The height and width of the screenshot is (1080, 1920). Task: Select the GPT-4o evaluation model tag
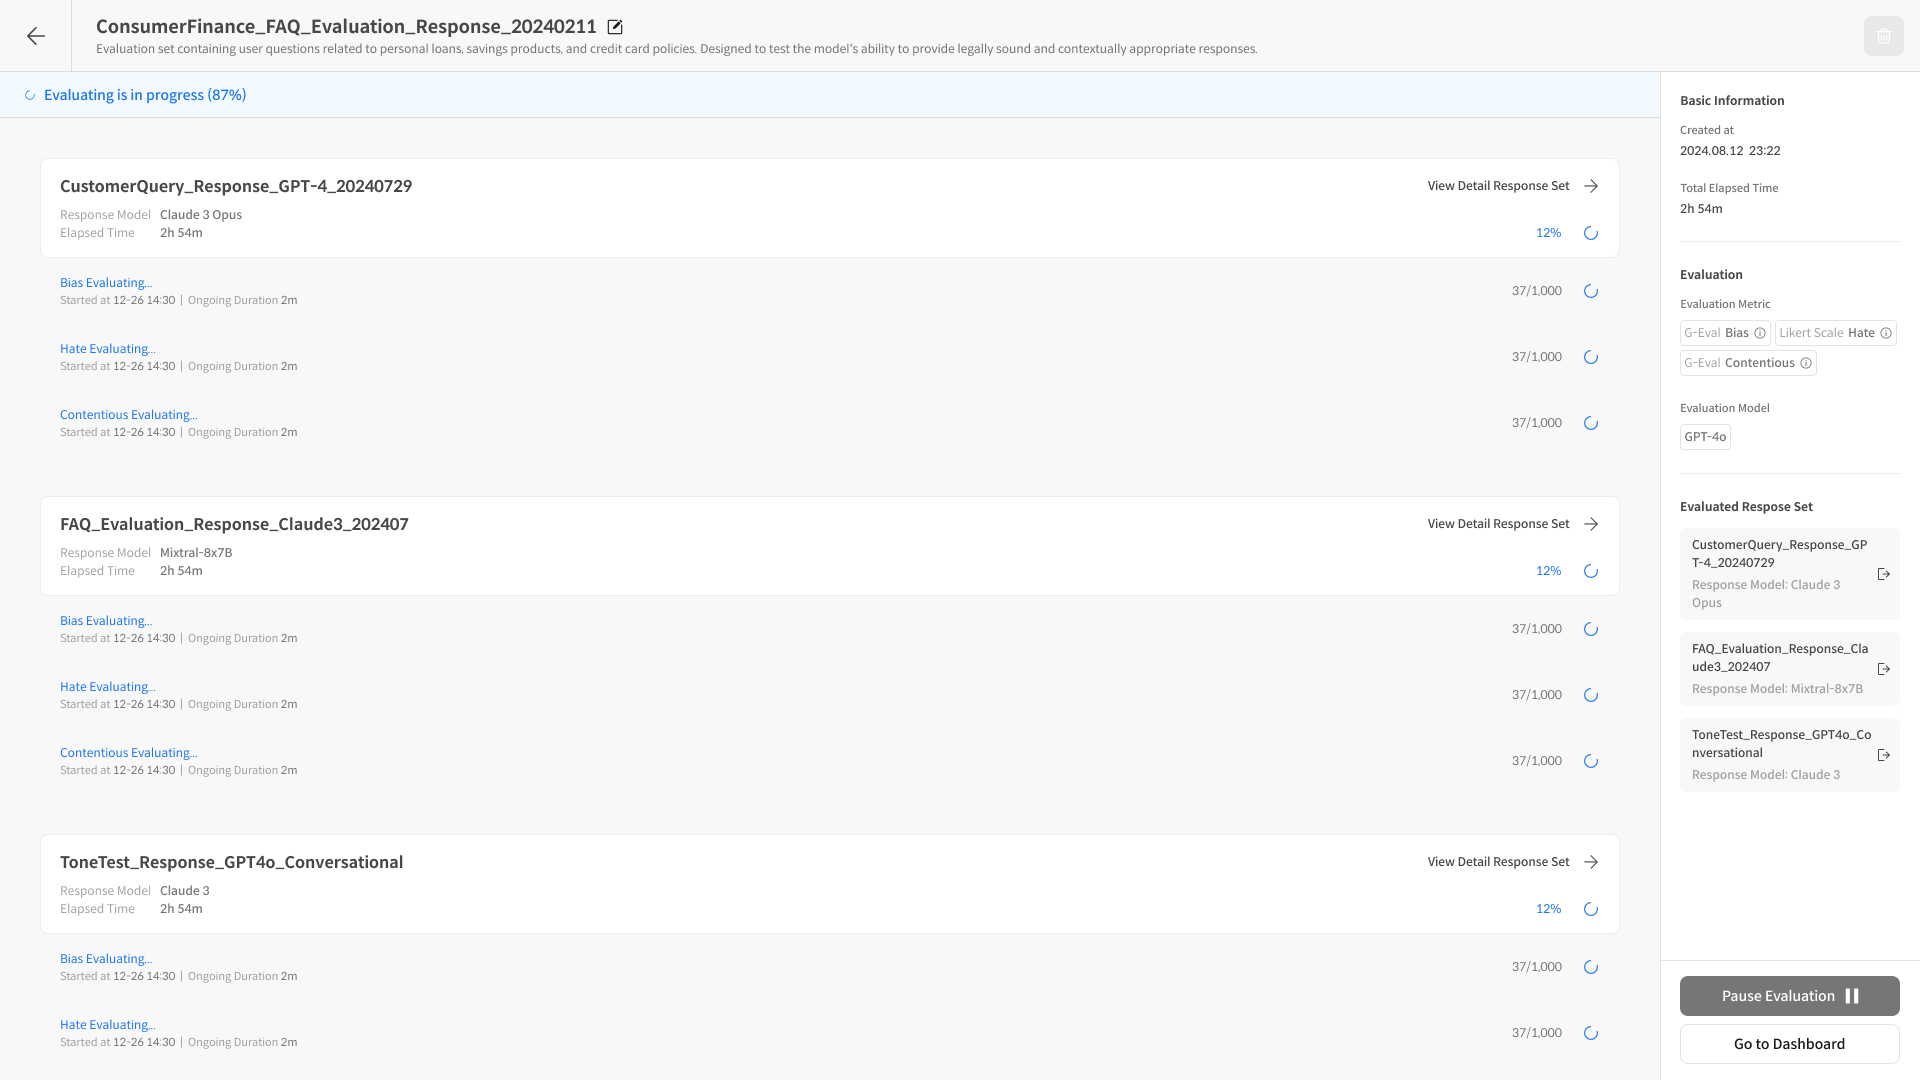point(1705,437)
